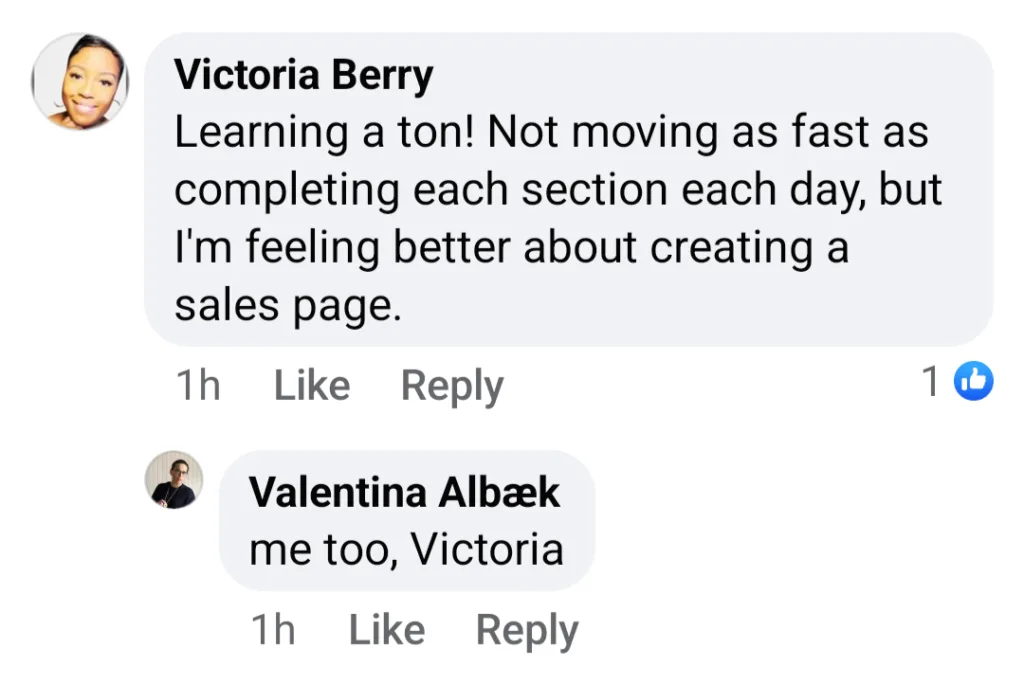Click "Learning a ton!" in Victoria's comment

324,134
